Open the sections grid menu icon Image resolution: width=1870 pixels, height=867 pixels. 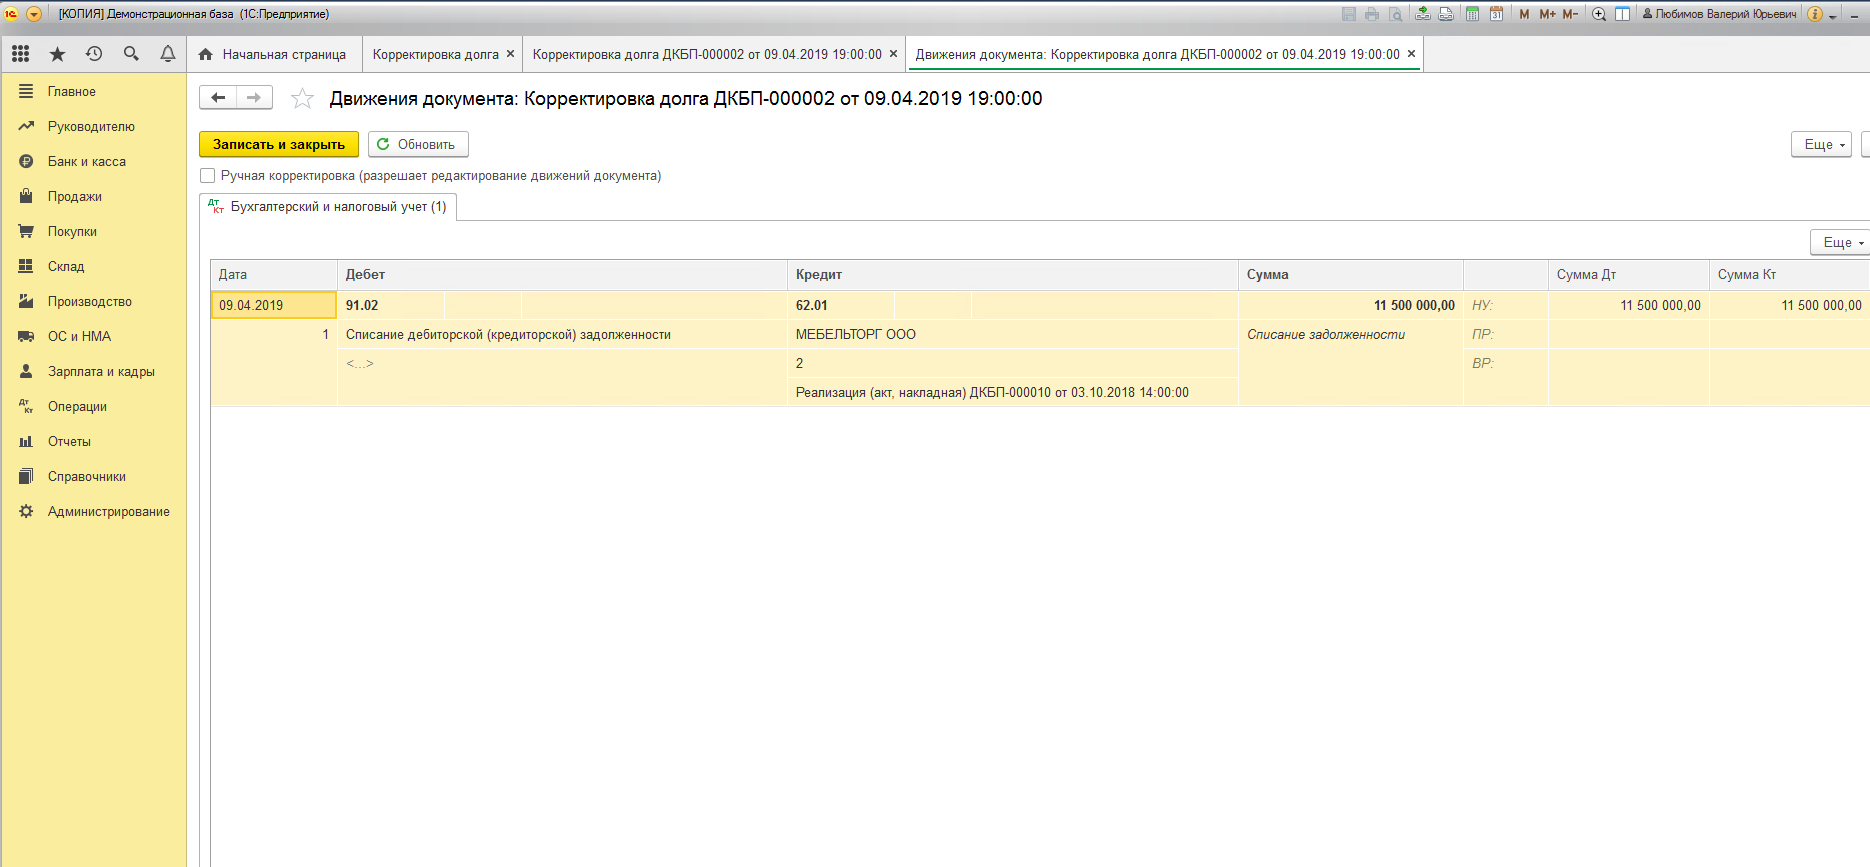20,54
